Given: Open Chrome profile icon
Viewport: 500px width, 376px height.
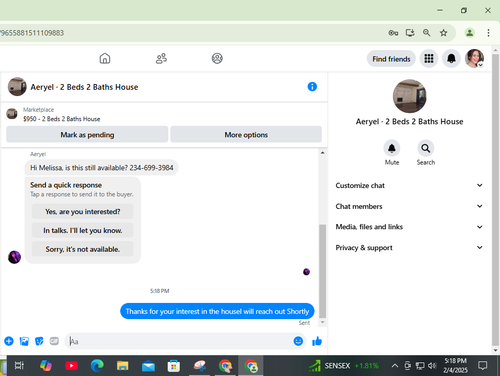Looking at the screenshot, I should (469, 33).
